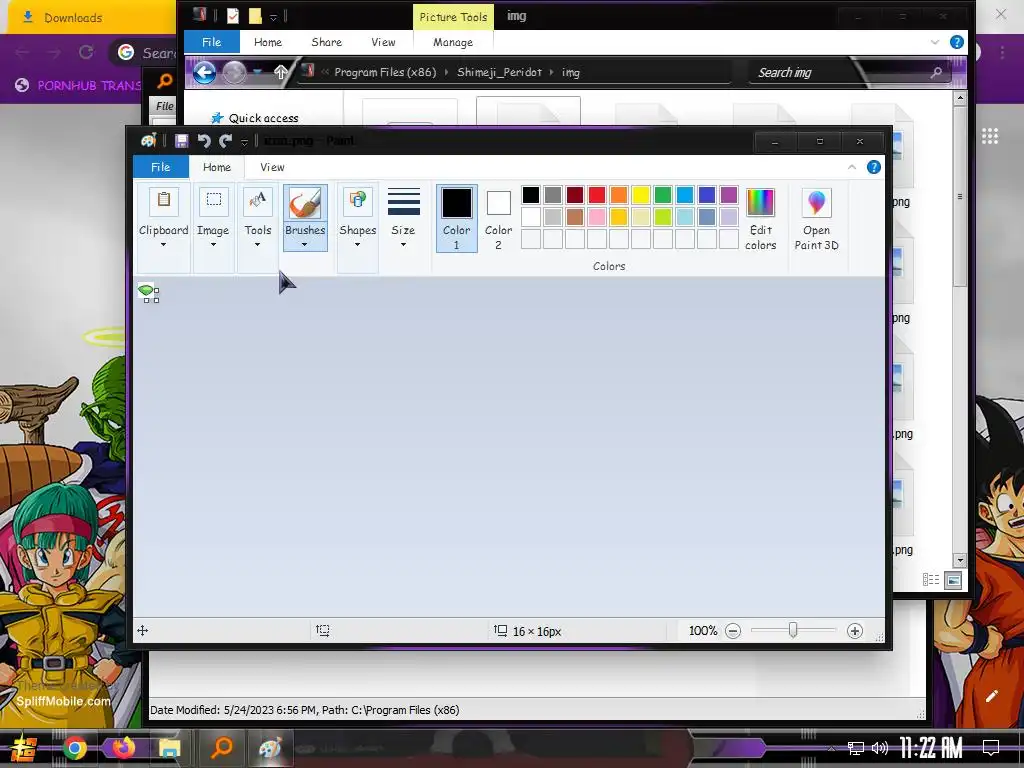Open Explorer's View ribbon tab
Screen dimensions: 1024x768
tap(383, 42)
